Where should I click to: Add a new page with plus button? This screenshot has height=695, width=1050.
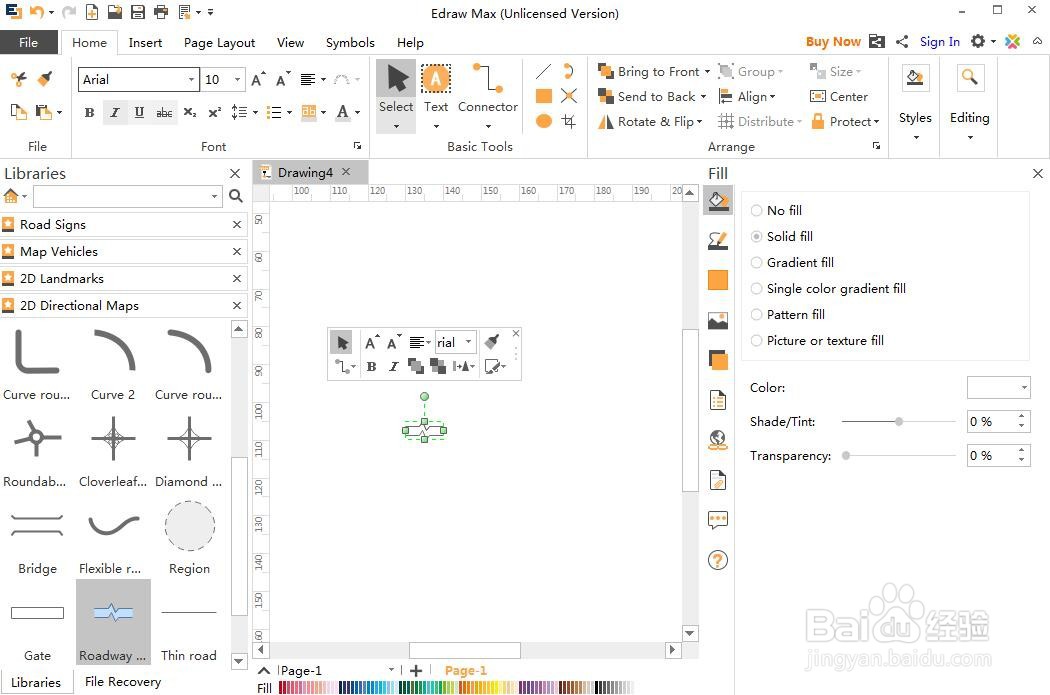[416, 670]
